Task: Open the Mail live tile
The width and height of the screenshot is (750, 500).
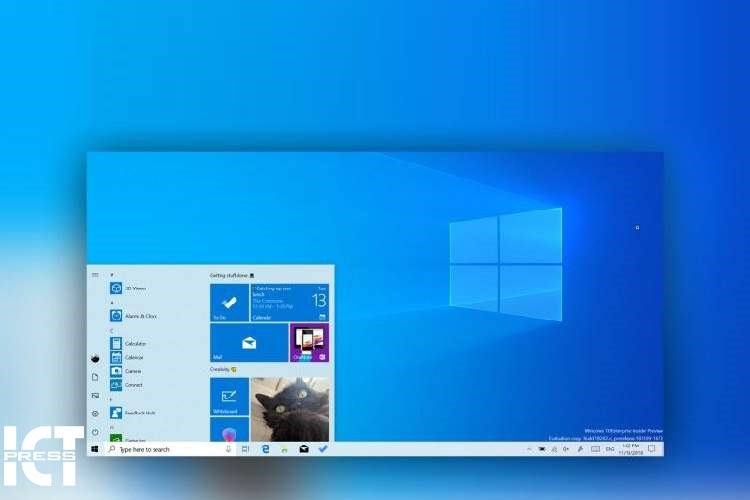Action: click(x=249, y=342)
